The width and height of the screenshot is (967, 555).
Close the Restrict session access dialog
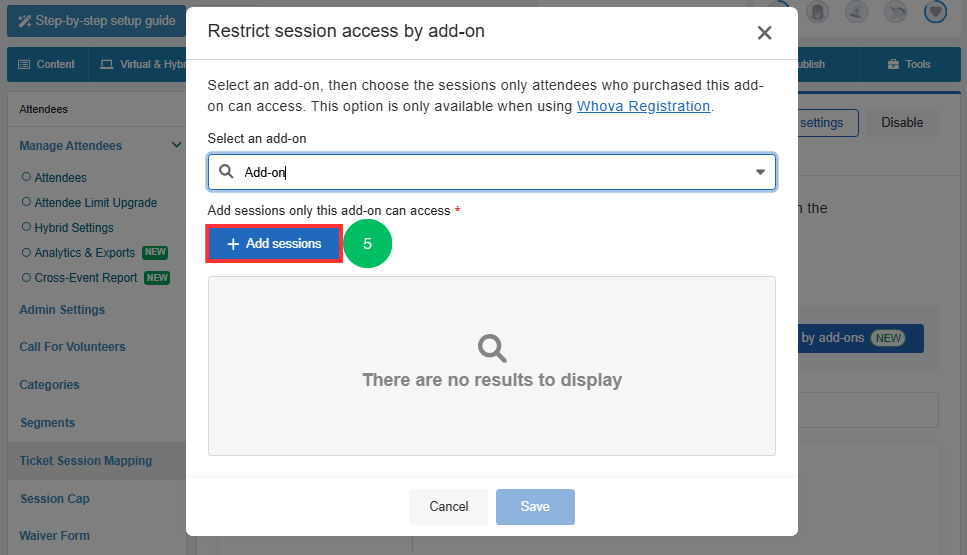point(764,33)
